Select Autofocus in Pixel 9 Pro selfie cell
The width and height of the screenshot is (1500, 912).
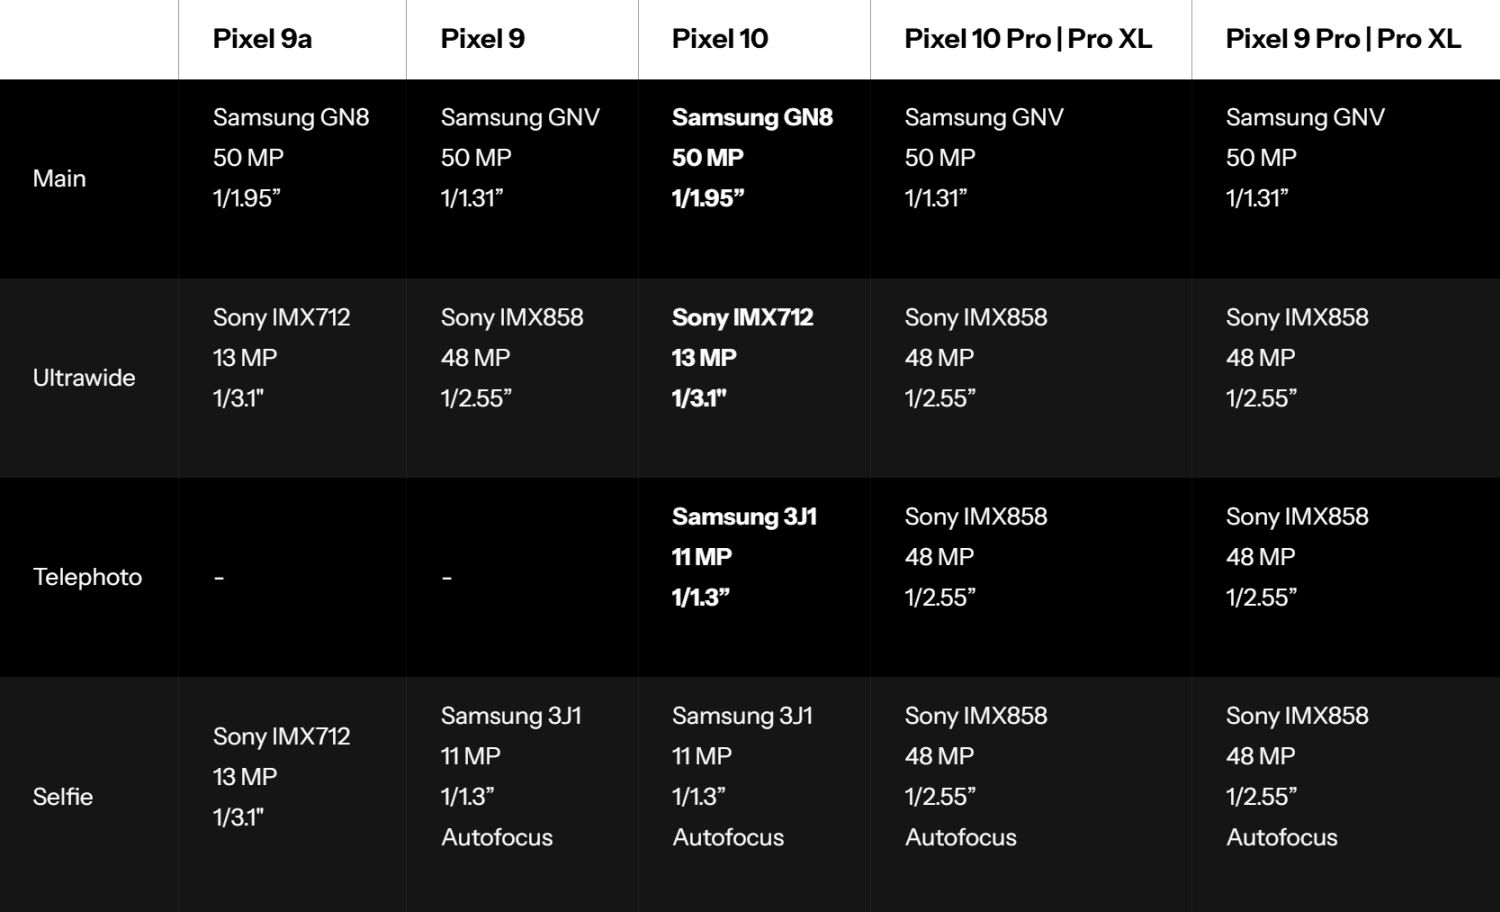tap(1282, 837)
